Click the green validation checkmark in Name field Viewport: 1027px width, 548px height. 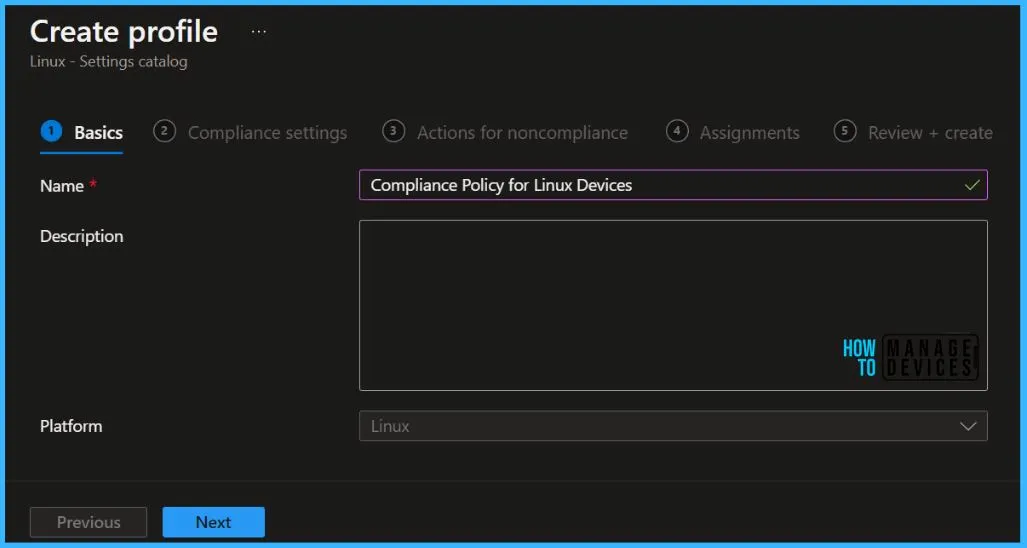[972, 185]
